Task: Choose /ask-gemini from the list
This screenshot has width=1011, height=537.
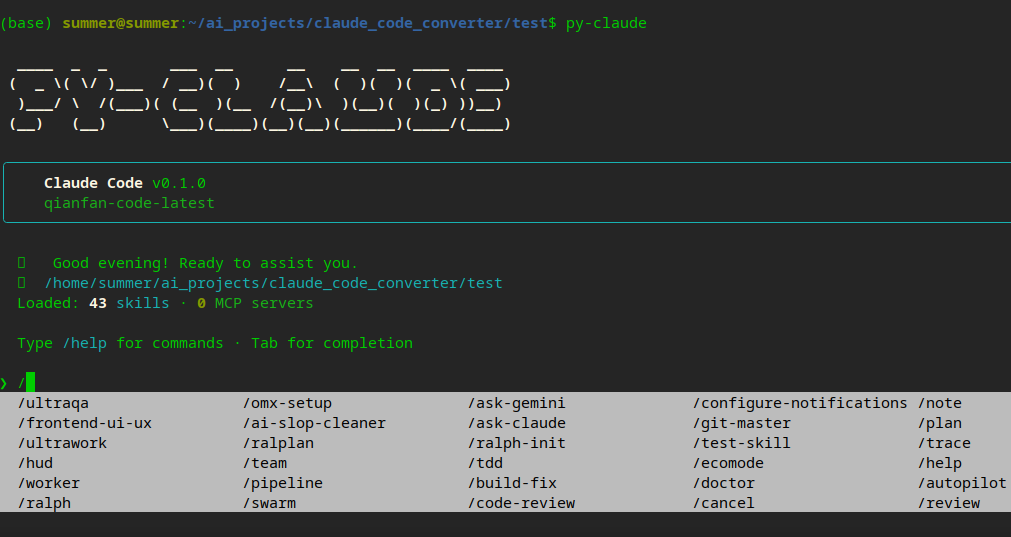Action: click(x=517, y=403)
